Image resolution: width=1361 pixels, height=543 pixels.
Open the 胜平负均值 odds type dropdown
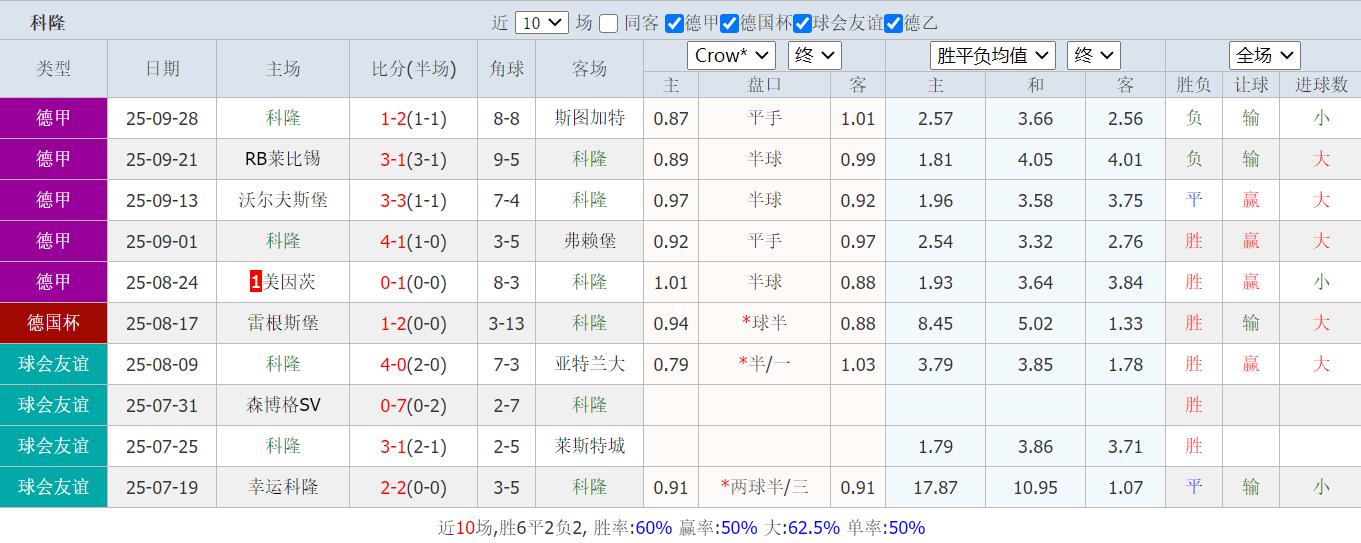tap(992, 55)
